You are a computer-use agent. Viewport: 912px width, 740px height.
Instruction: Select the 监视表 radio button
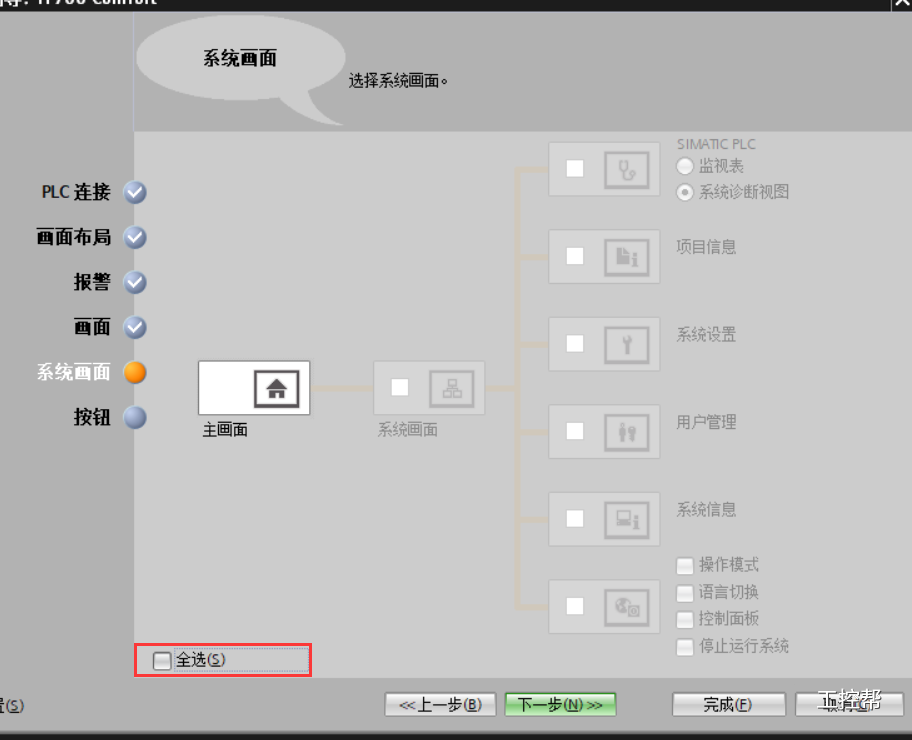685,166
